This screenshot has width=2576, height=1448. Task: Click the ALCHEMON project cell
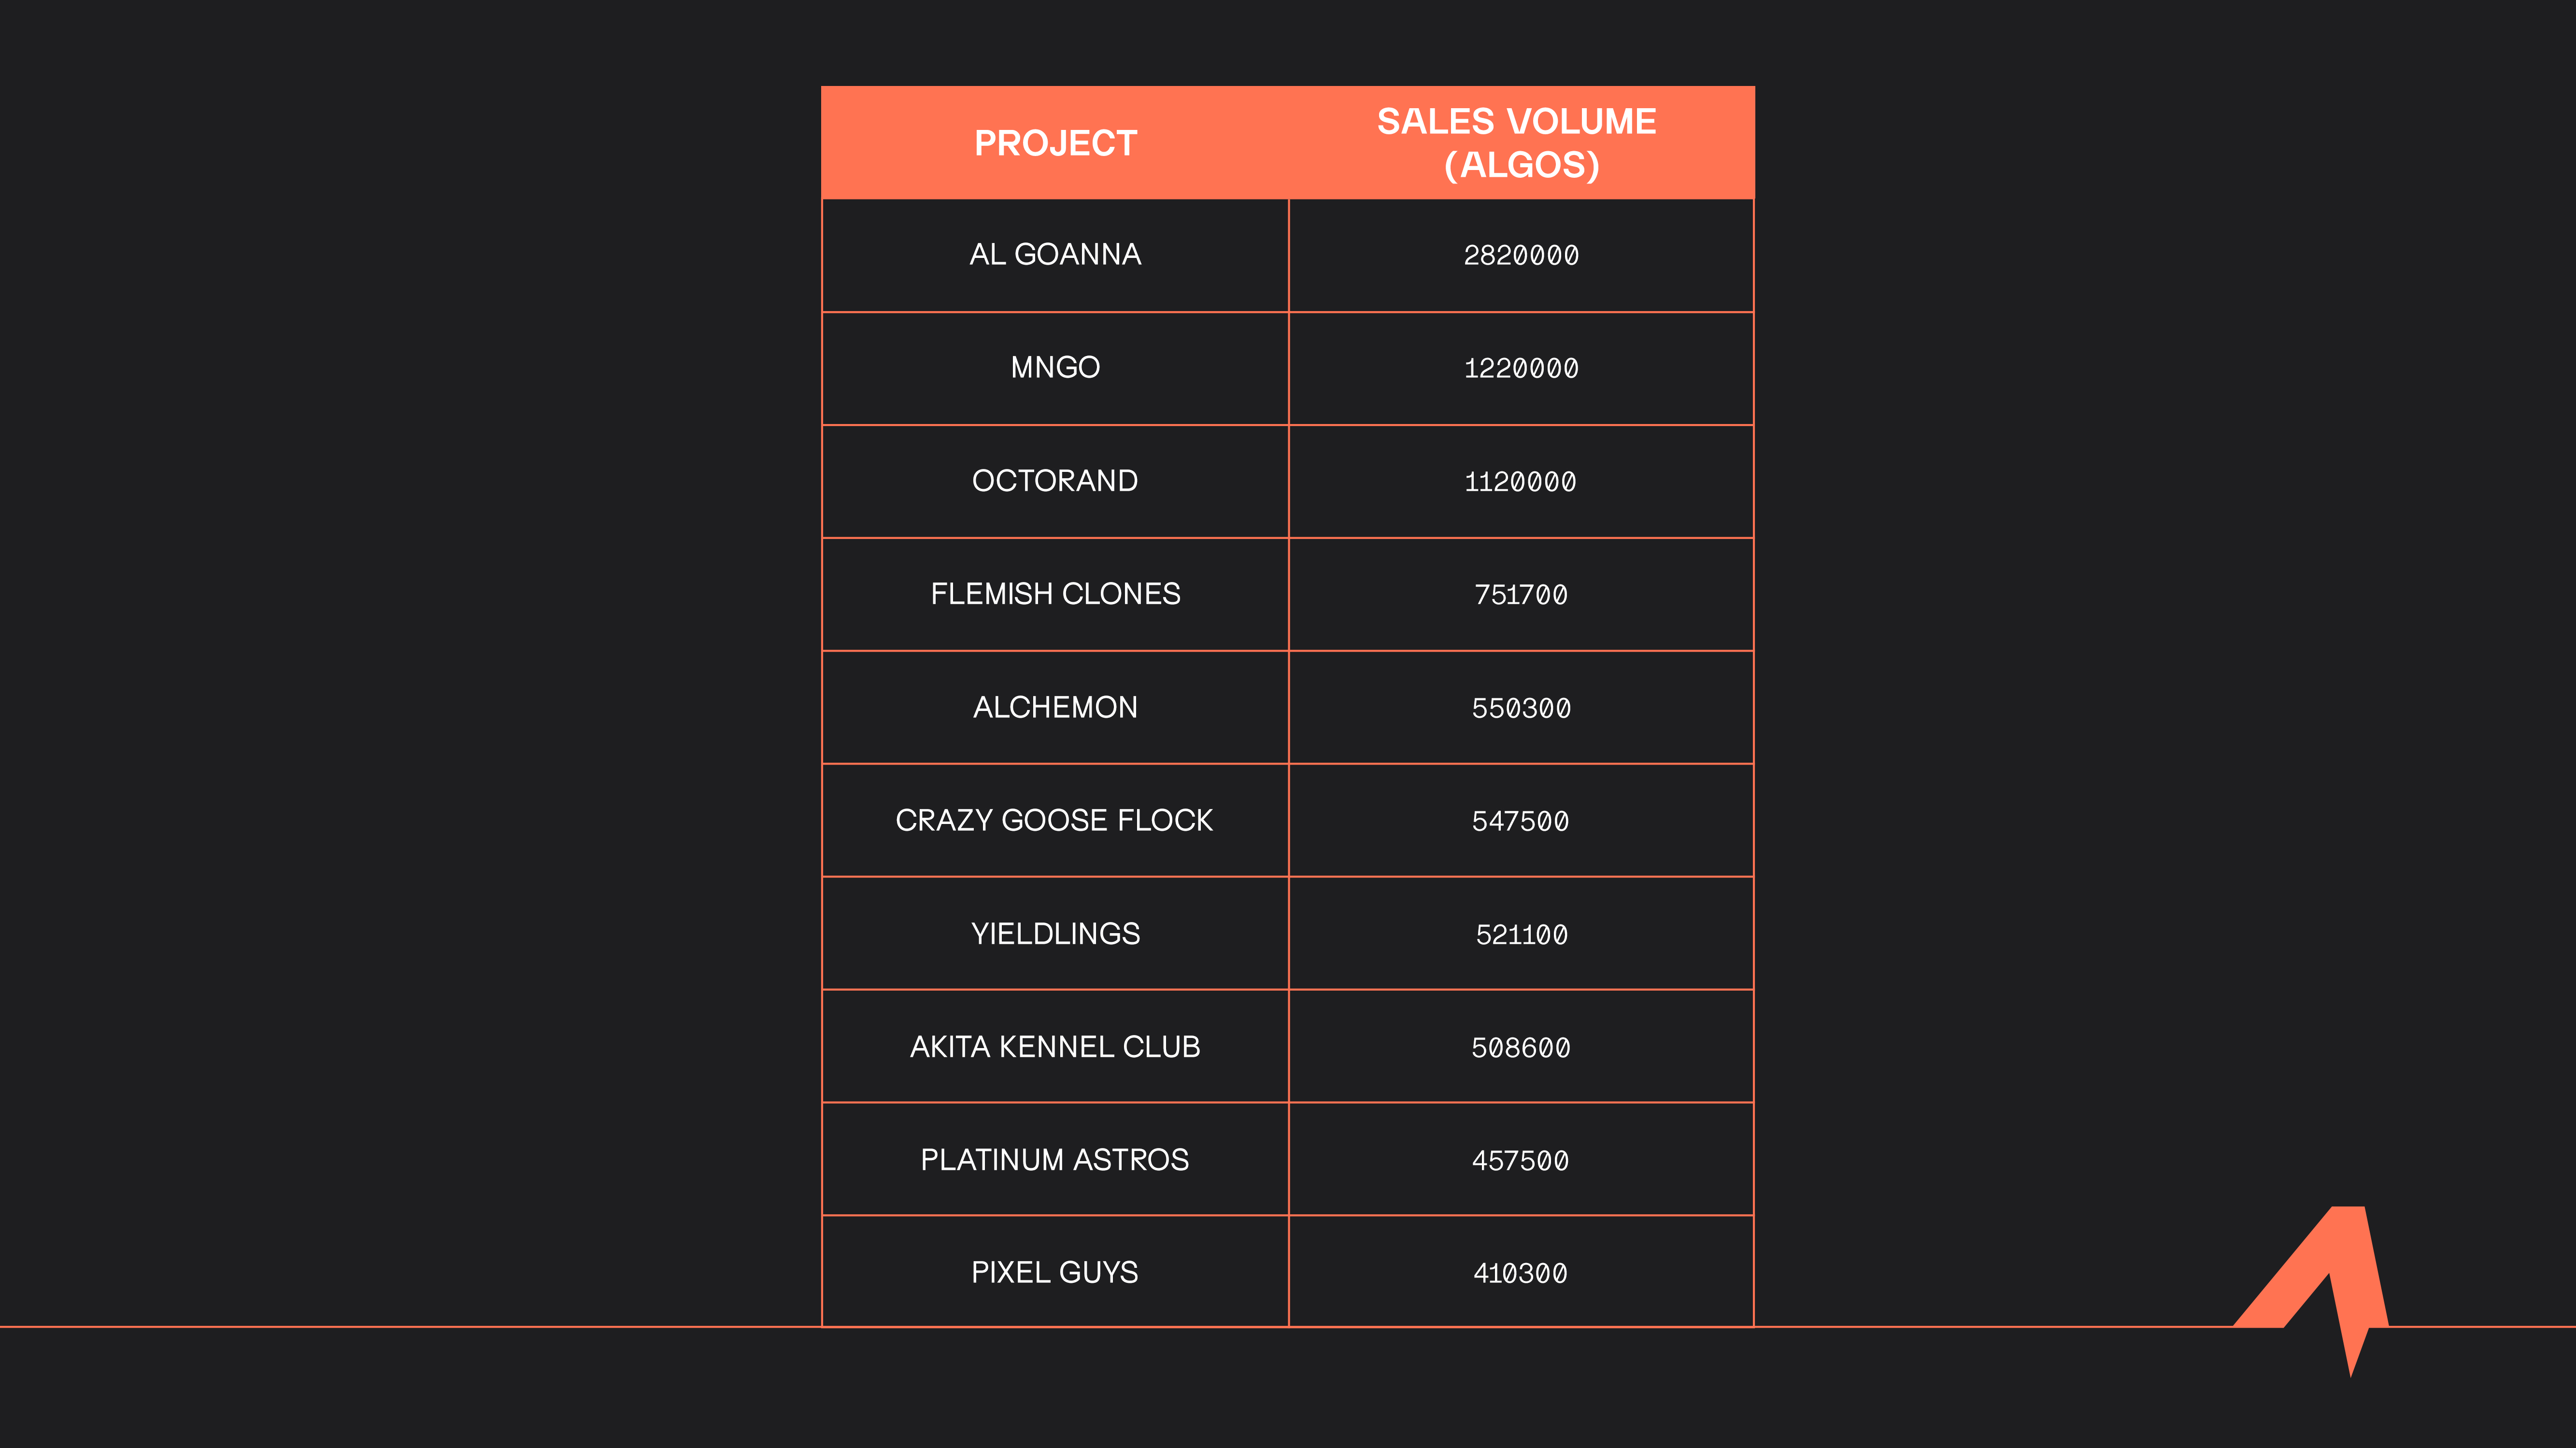(1055, 707)
